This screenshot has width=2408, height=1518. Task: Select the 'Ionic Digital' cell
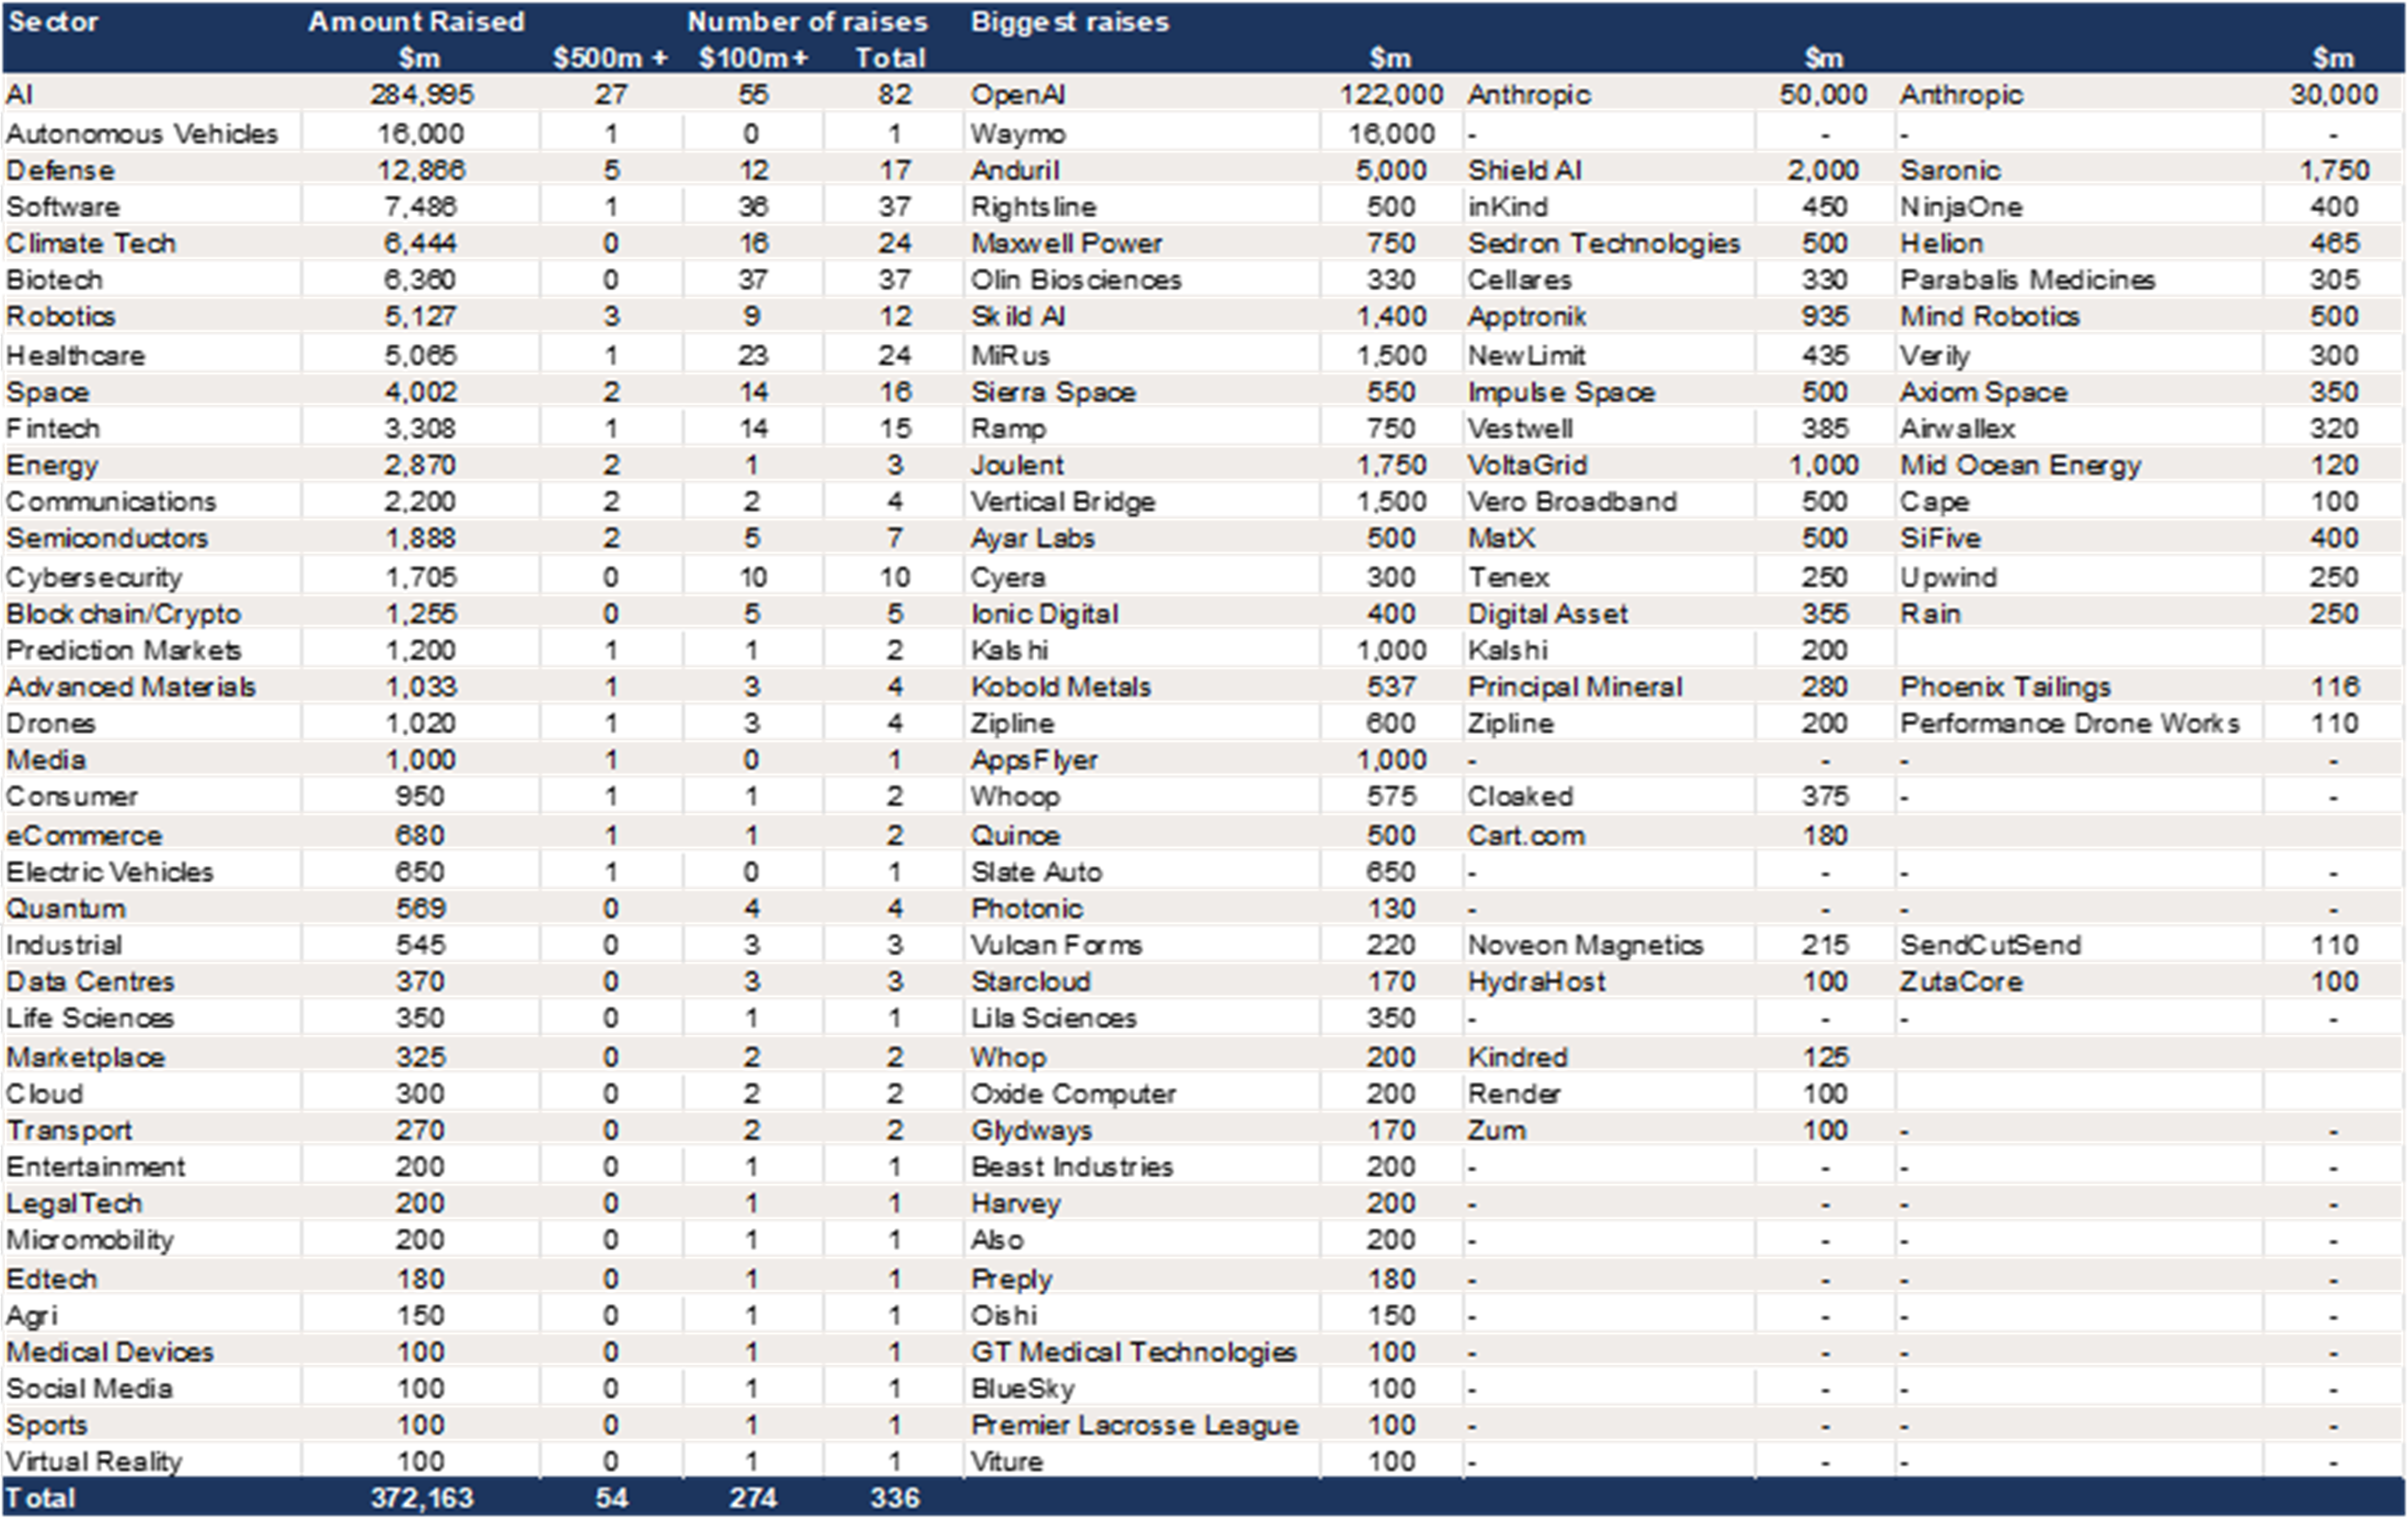click(x=1044, y=614)
